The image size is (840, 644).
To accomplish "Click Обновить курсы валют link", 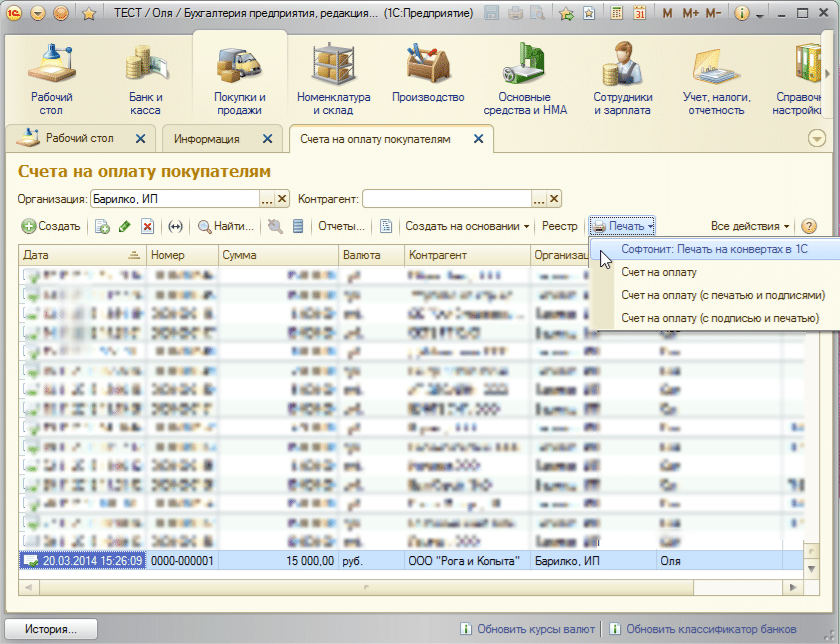I will click(x=534, y=629).
